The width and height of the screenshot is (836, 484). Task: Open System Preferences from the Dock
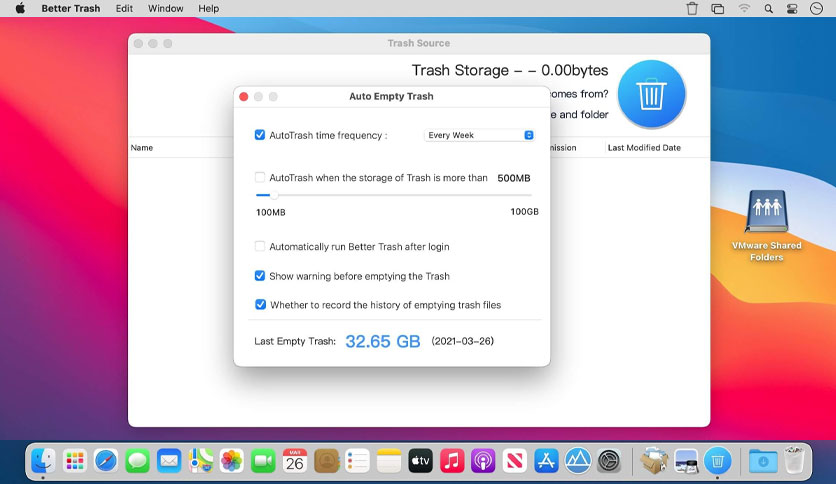click(x=609, y=461)
